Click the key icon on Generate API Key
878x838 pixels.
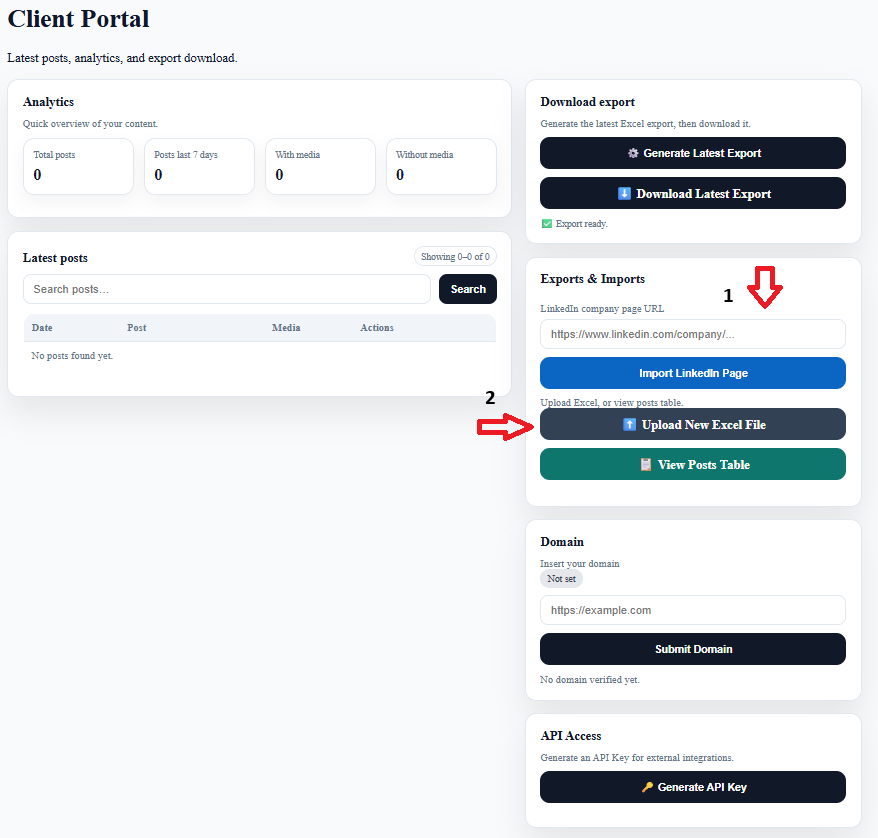(647, 787)
